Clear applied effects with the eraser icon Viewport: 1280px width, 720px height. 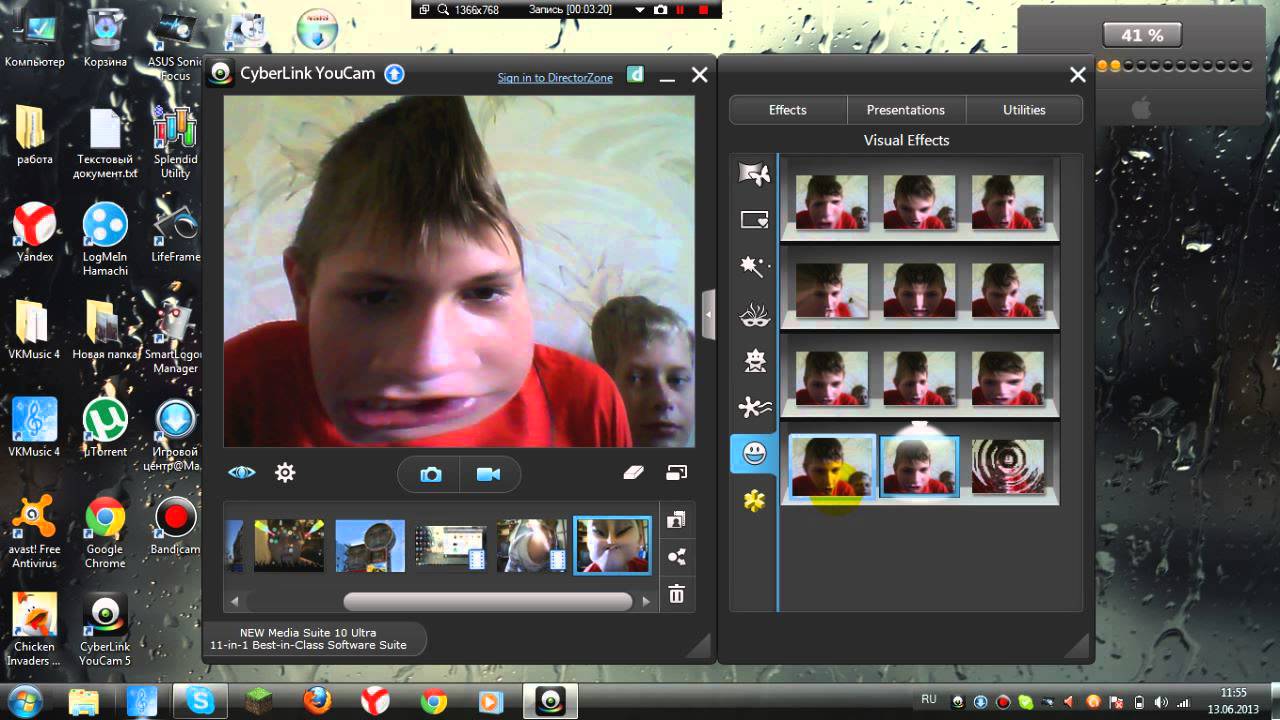click(x=633, y=472)
